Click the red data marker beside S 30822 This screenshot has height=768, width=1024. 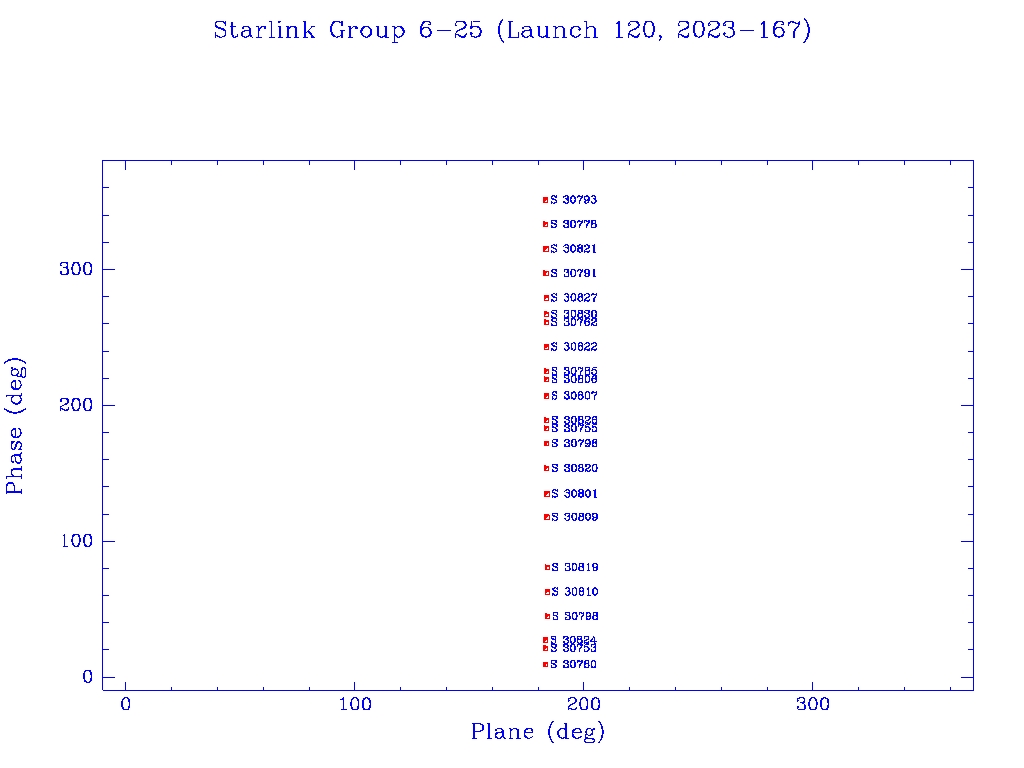click(547, 347)
